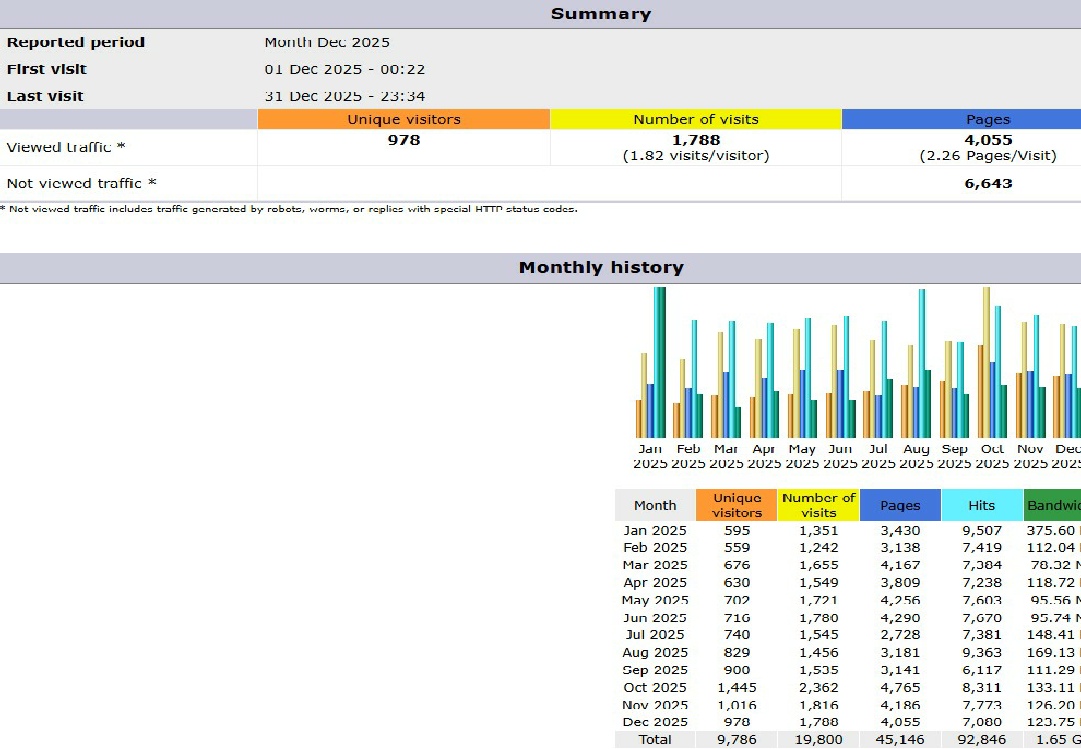Click the Viewed traffic row label
Screen dimensions: 1081x749
click(x=66, y=147)
